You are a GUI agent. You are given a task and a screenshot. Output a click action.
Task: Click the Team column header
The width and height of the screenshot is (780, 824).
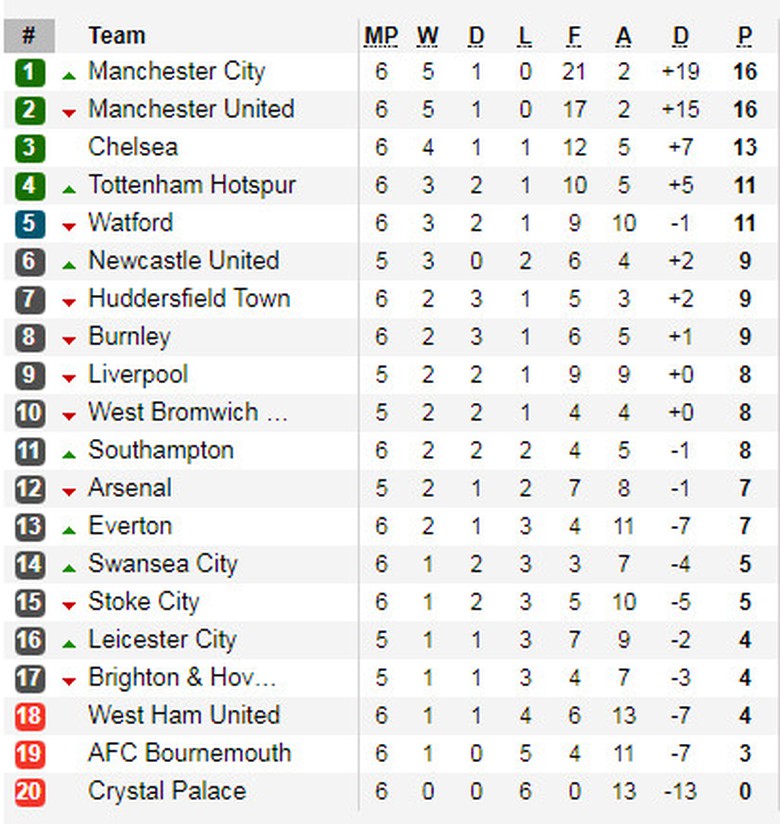coord(117,36)
